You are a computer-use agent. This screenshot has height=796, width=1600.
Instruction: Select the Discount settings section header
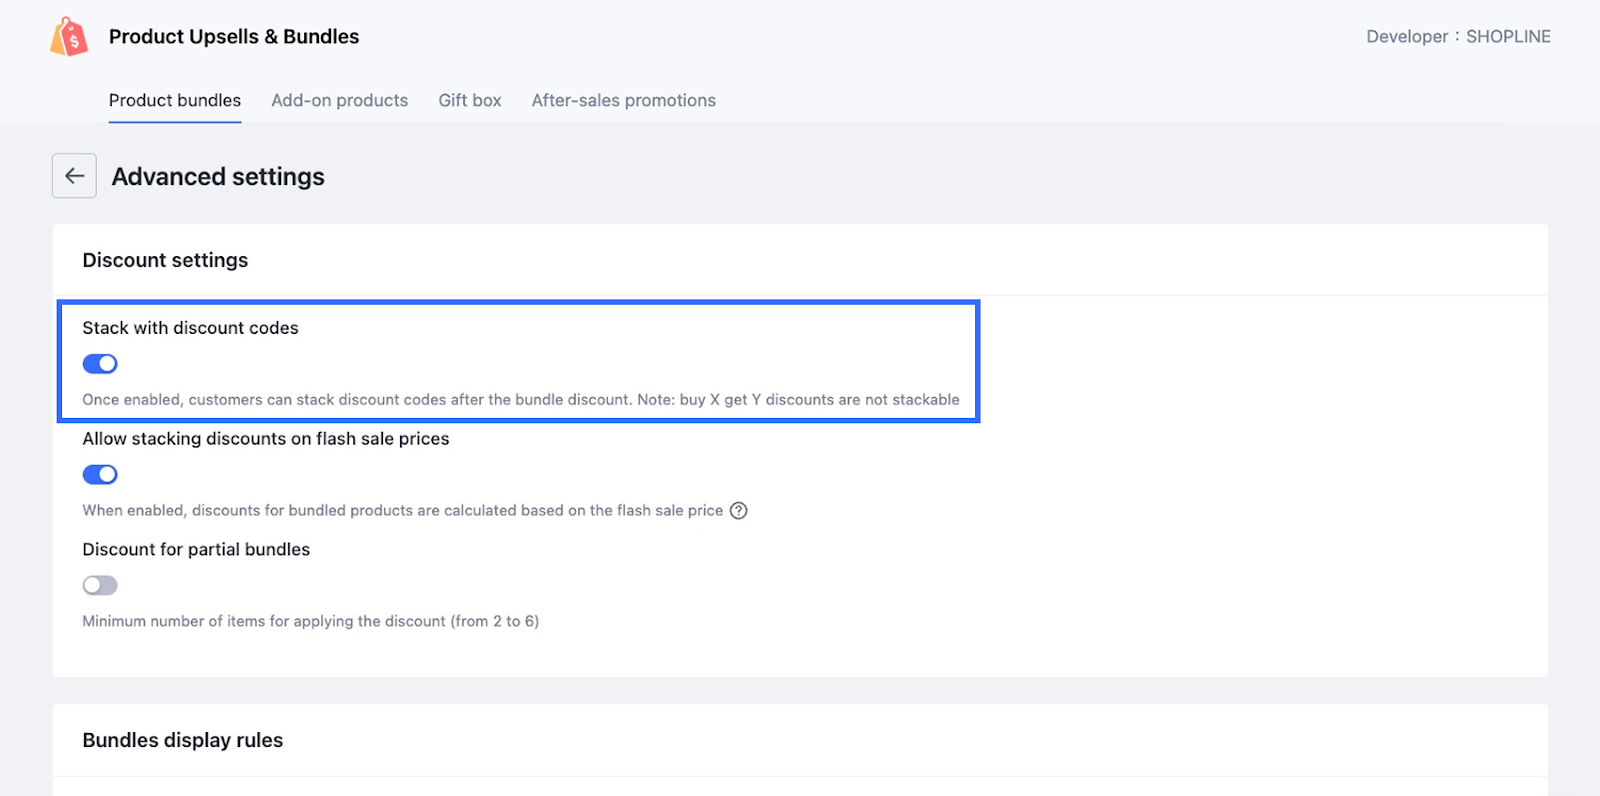coord(165,260)
